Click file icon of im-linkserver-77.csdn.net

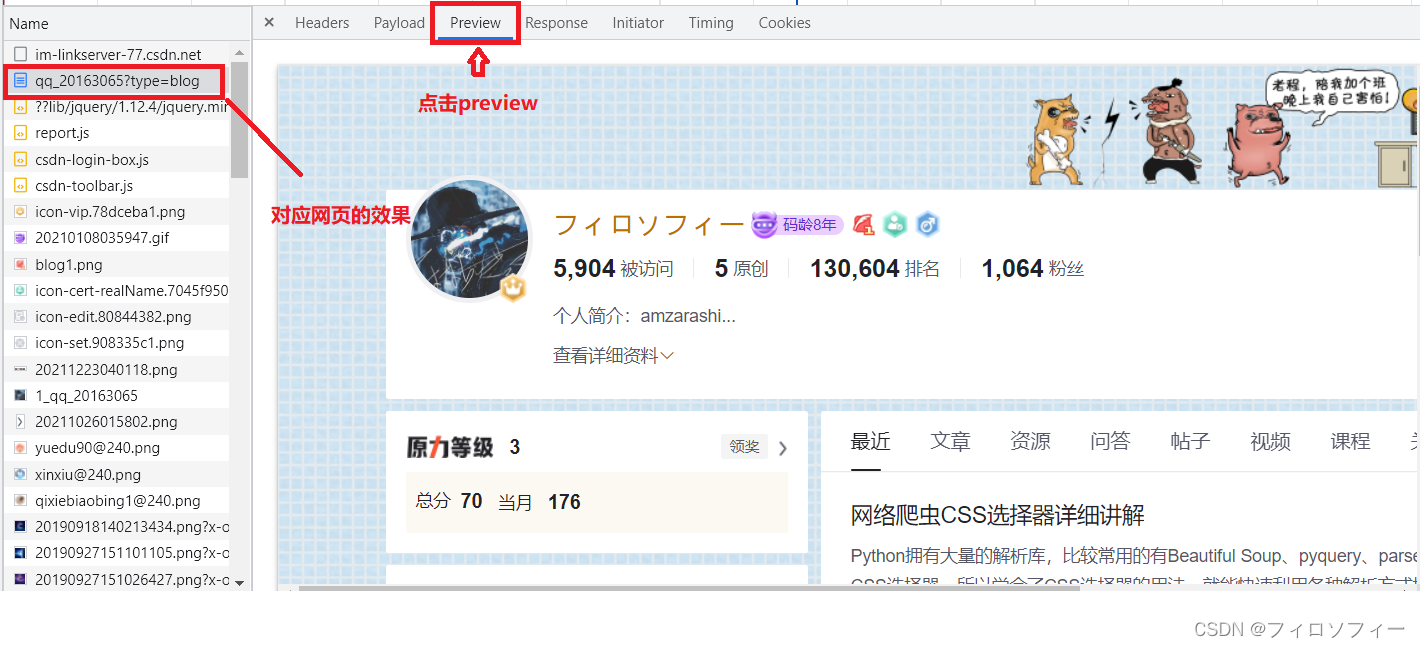(x=20, y=54)
